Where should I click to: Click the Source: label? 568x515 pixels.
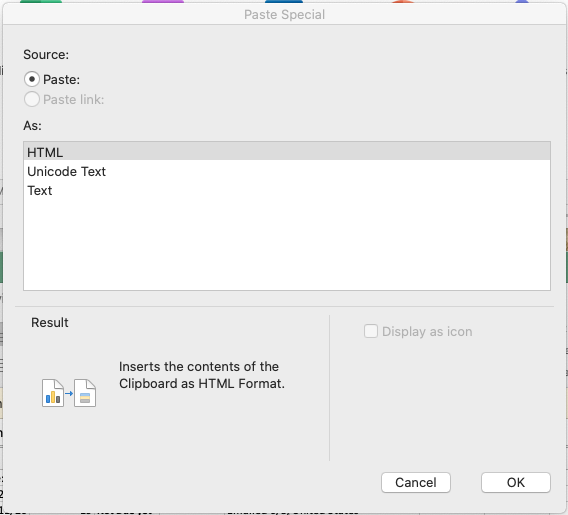46,55
